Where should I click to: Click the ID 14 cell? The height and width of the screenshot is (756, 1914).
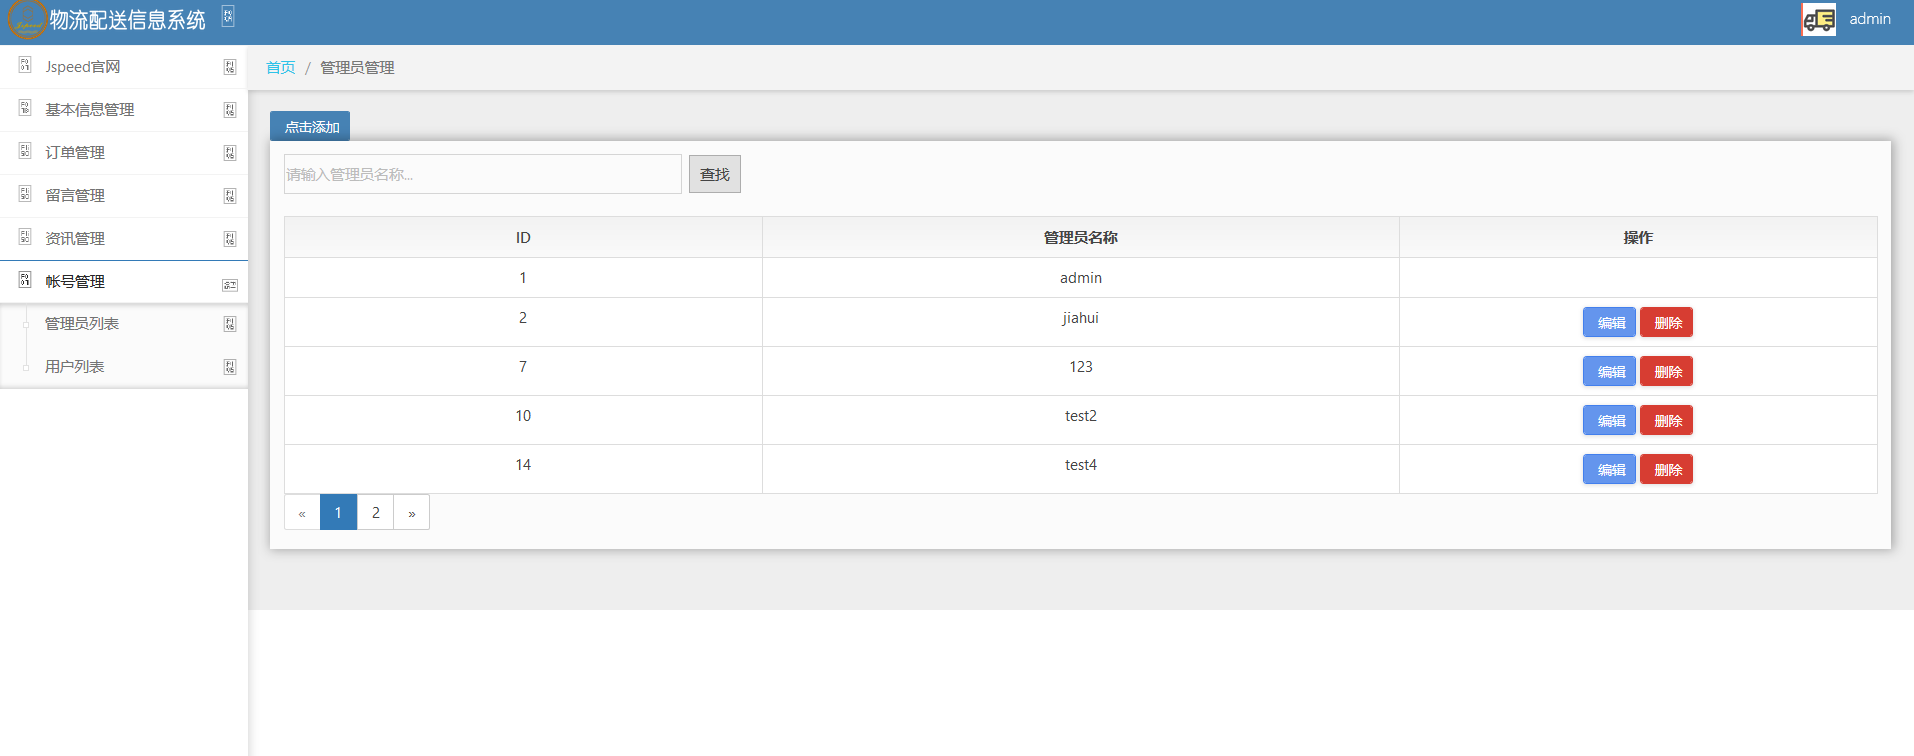523,469
